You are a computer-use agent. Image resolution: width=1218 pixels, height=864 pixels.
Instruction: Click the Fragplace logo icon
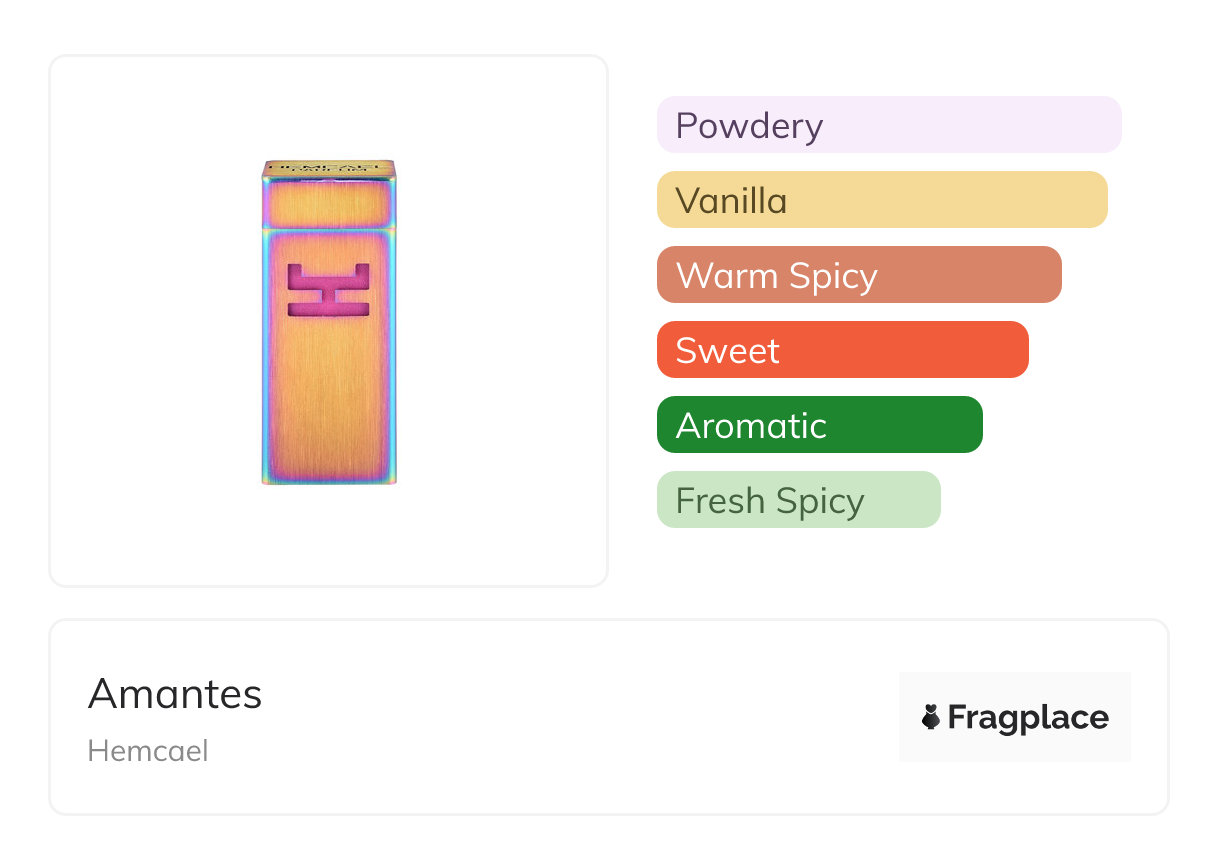(x=931, y=717)
